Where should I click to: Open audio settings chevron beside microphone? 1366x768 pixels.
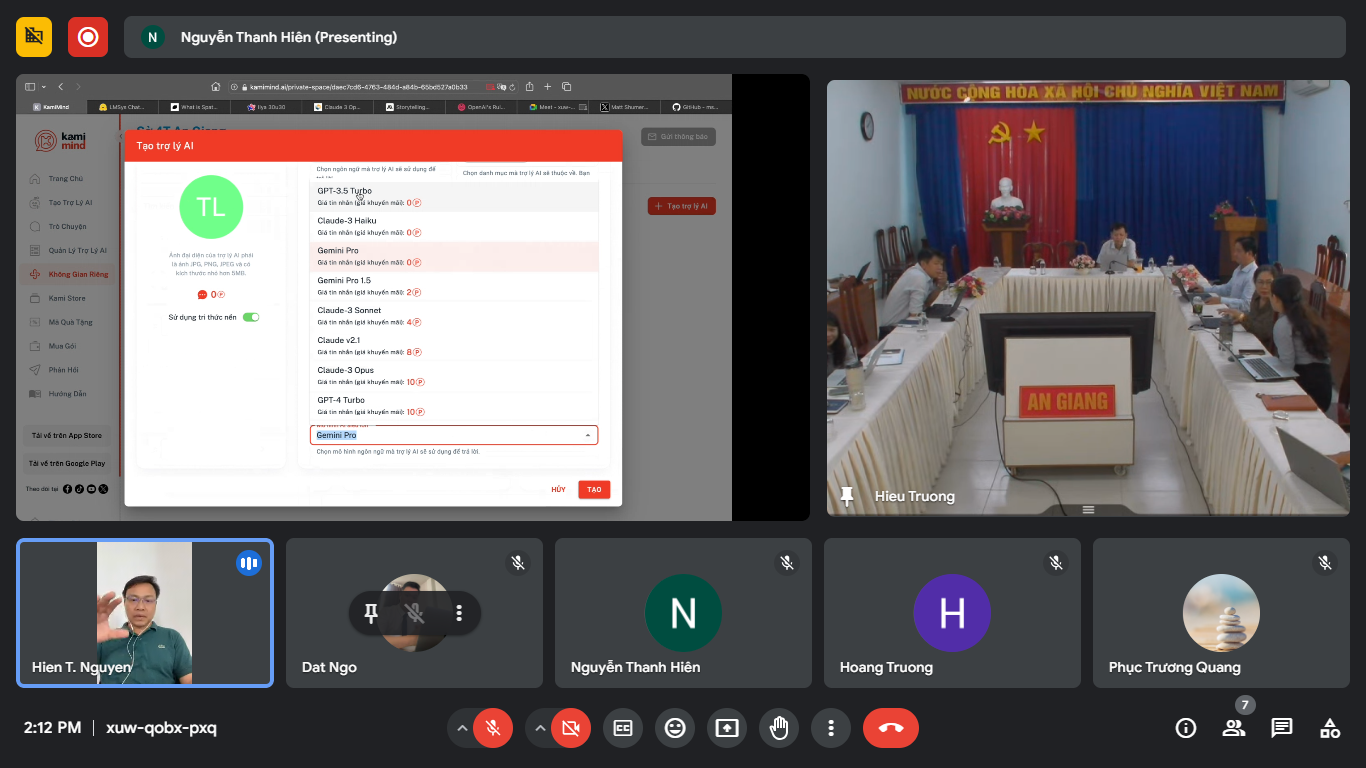pos(461,728)
